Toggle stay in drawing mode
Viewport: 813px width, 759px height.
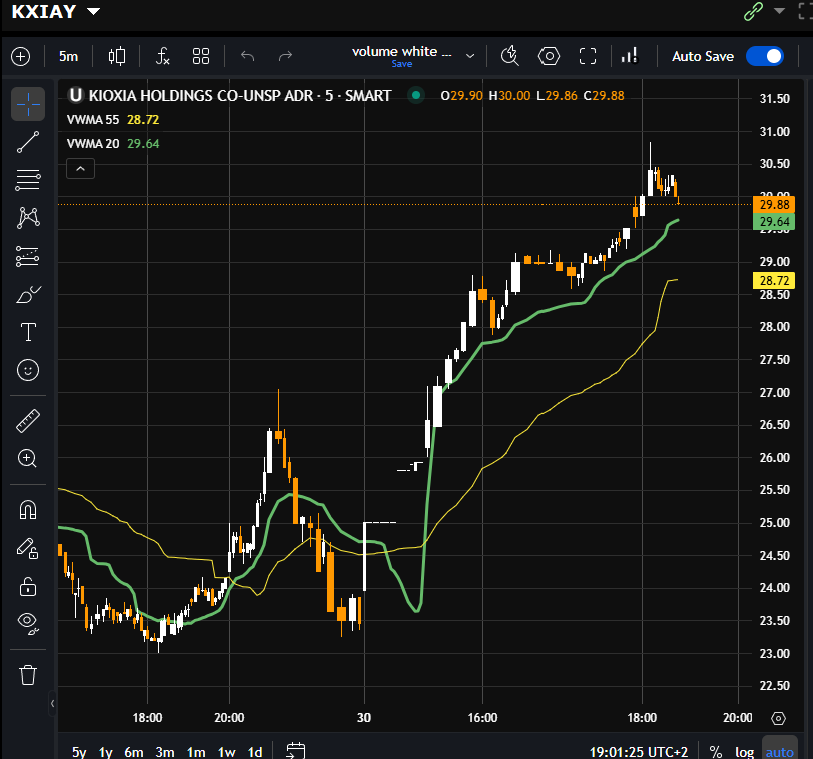(28, 549)
